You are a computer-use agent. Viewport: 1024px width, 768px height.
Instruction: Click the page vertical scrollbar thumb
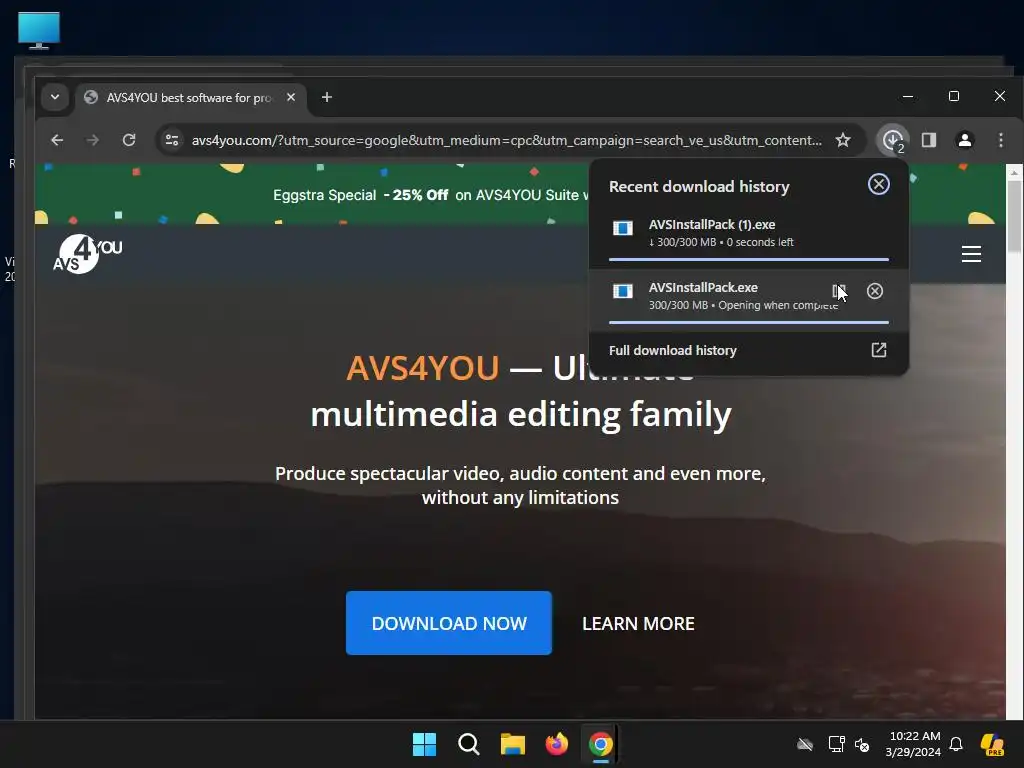point(1014,216)
